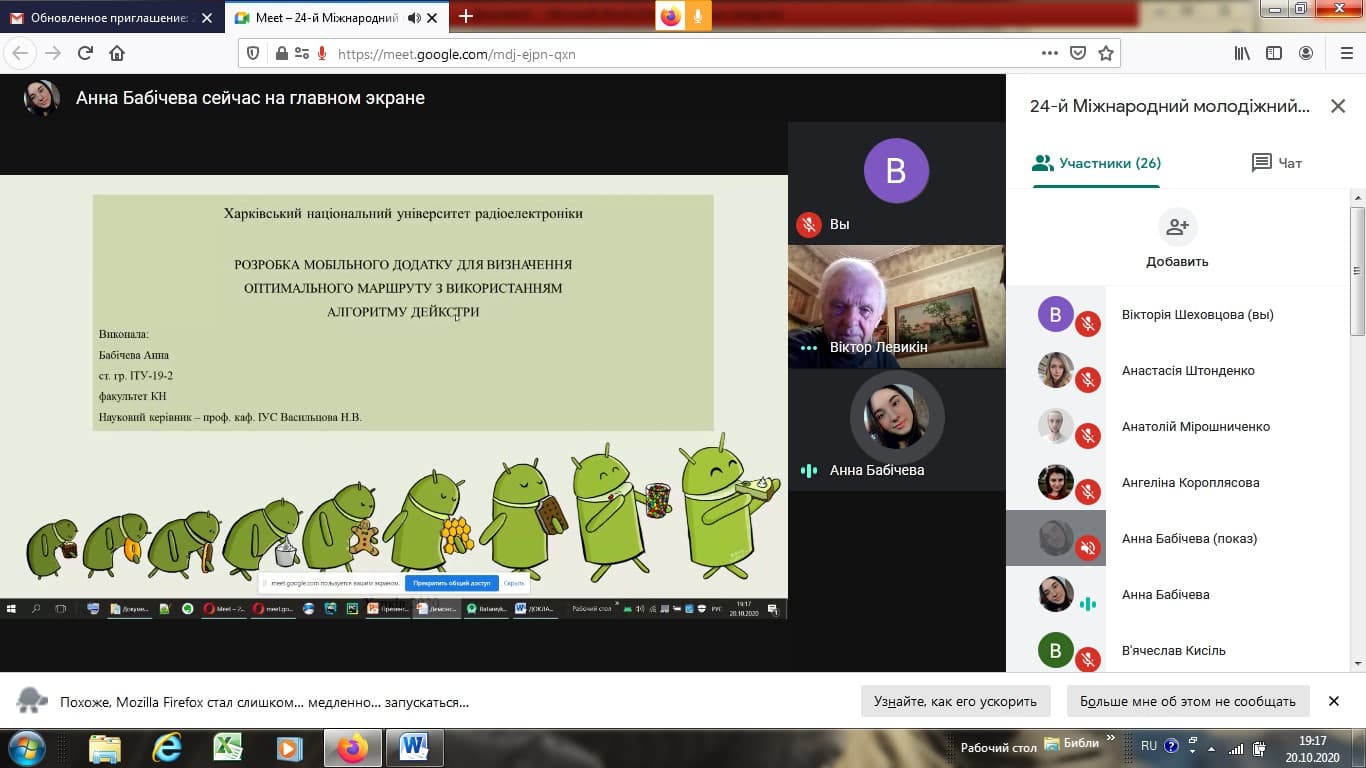Click Больше мне об этом не сообщать

pyautogui.click(x=1188, y=701)
